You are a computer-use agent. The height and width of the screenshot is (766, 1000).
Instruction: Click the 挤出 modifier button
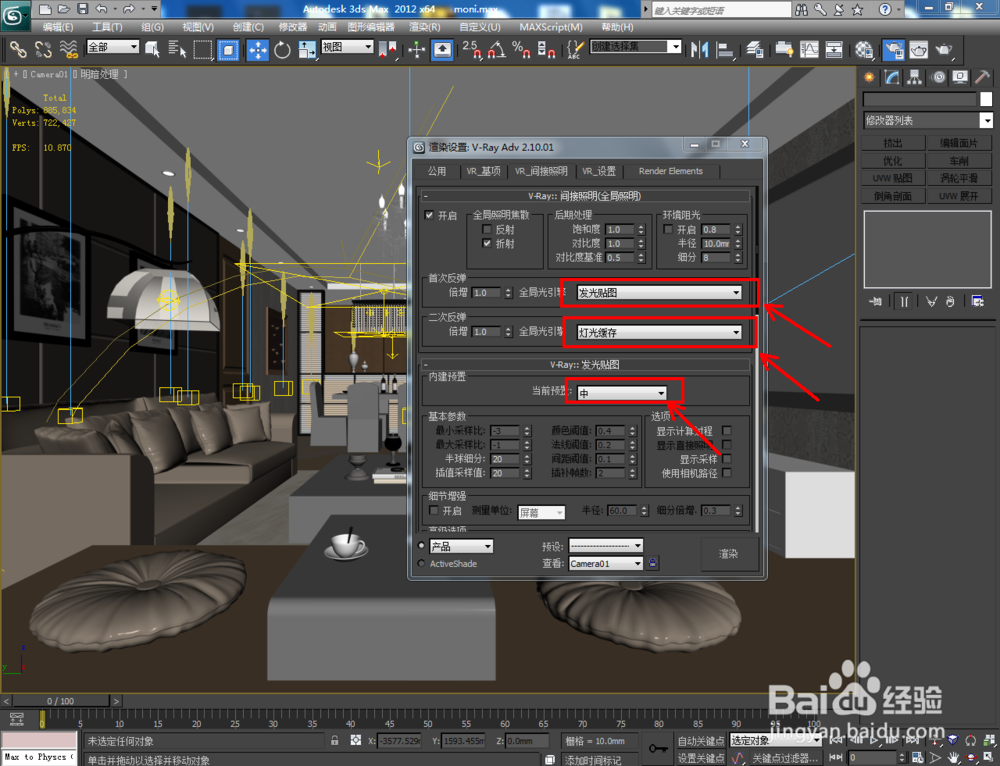point(892,143)
